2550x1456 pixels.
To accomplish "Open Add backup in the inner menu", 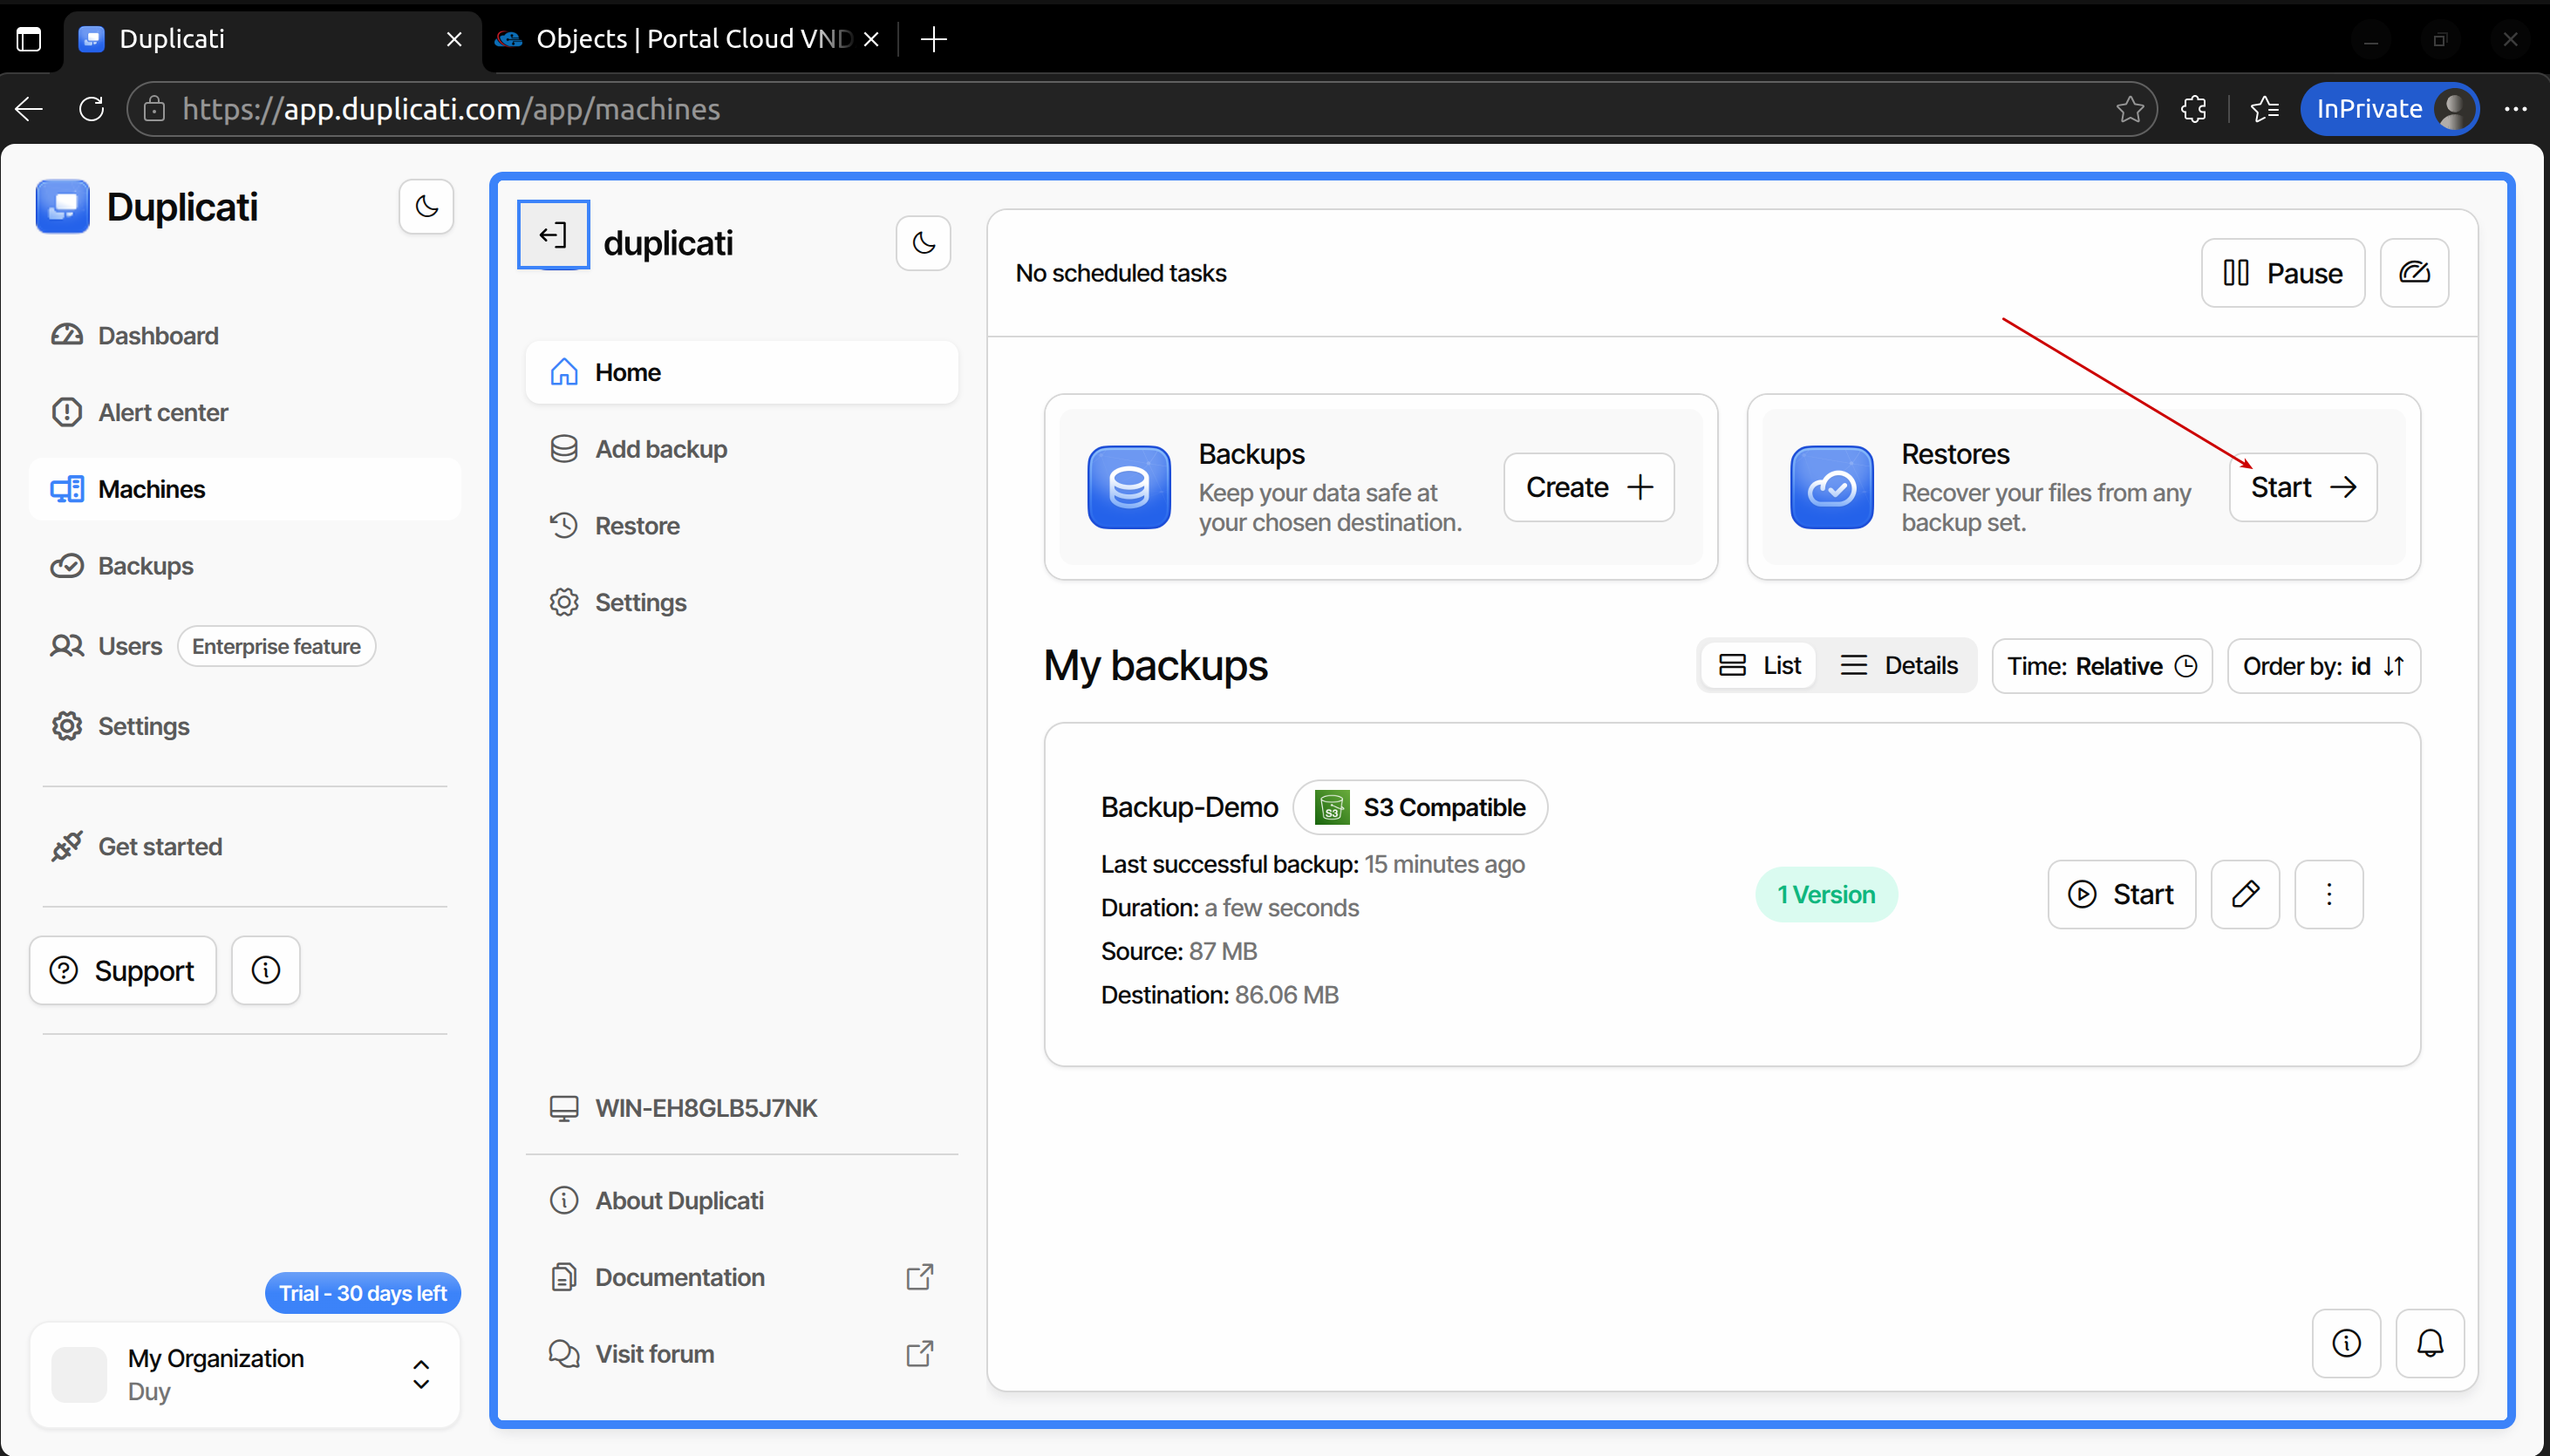I will 660,449.
